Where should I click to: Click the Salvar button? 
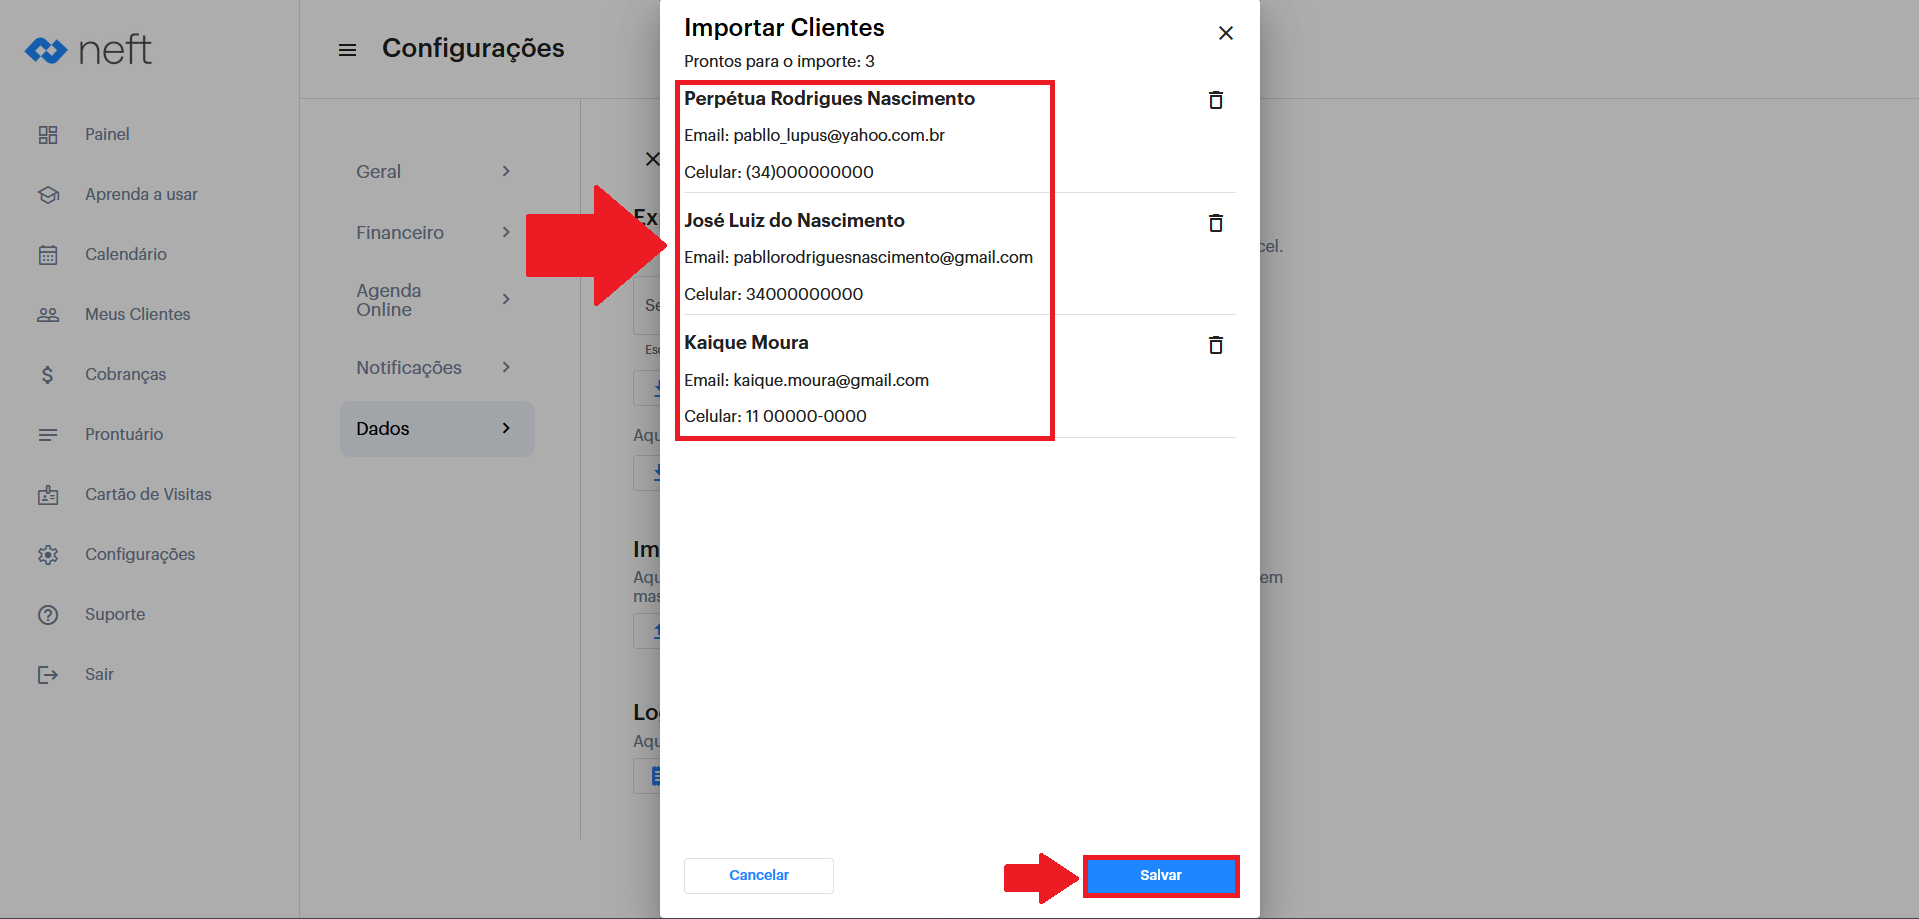pos(1160,875)
